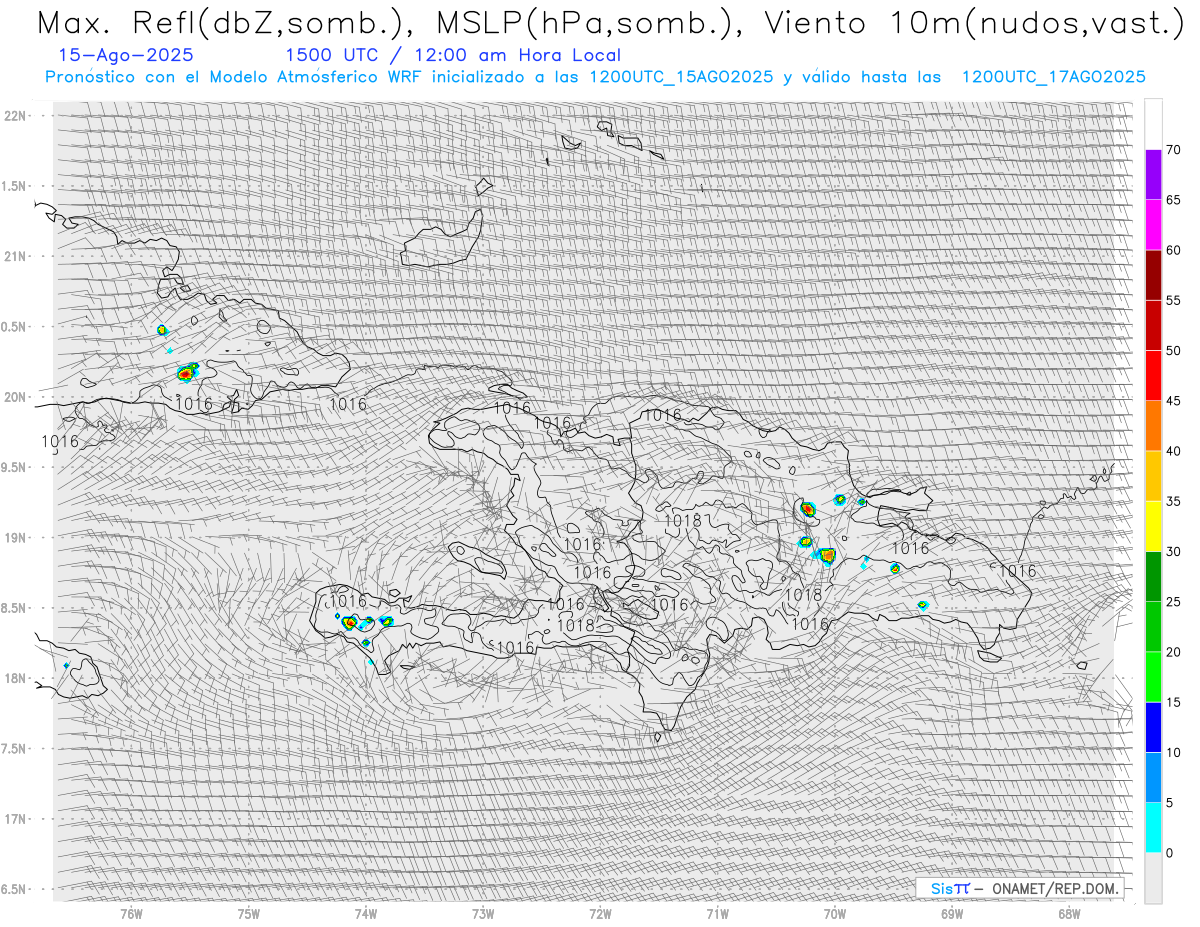Screen dimensions: 1200x927
Task: Click the time label '1500 UTC / 12:00 am Hora Local'
Action: pos(453,55)
